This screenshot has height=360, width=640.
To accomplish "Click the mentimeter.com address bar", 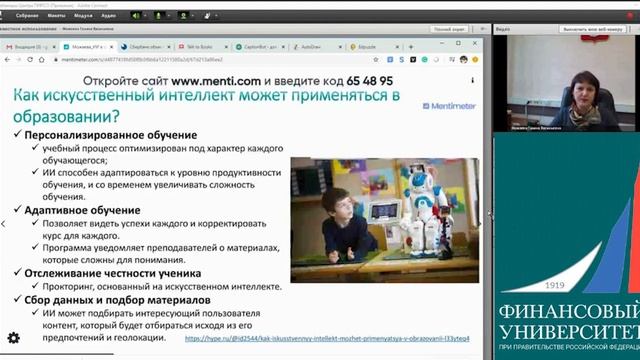I will pyautogui.click(x=212, y=60).
